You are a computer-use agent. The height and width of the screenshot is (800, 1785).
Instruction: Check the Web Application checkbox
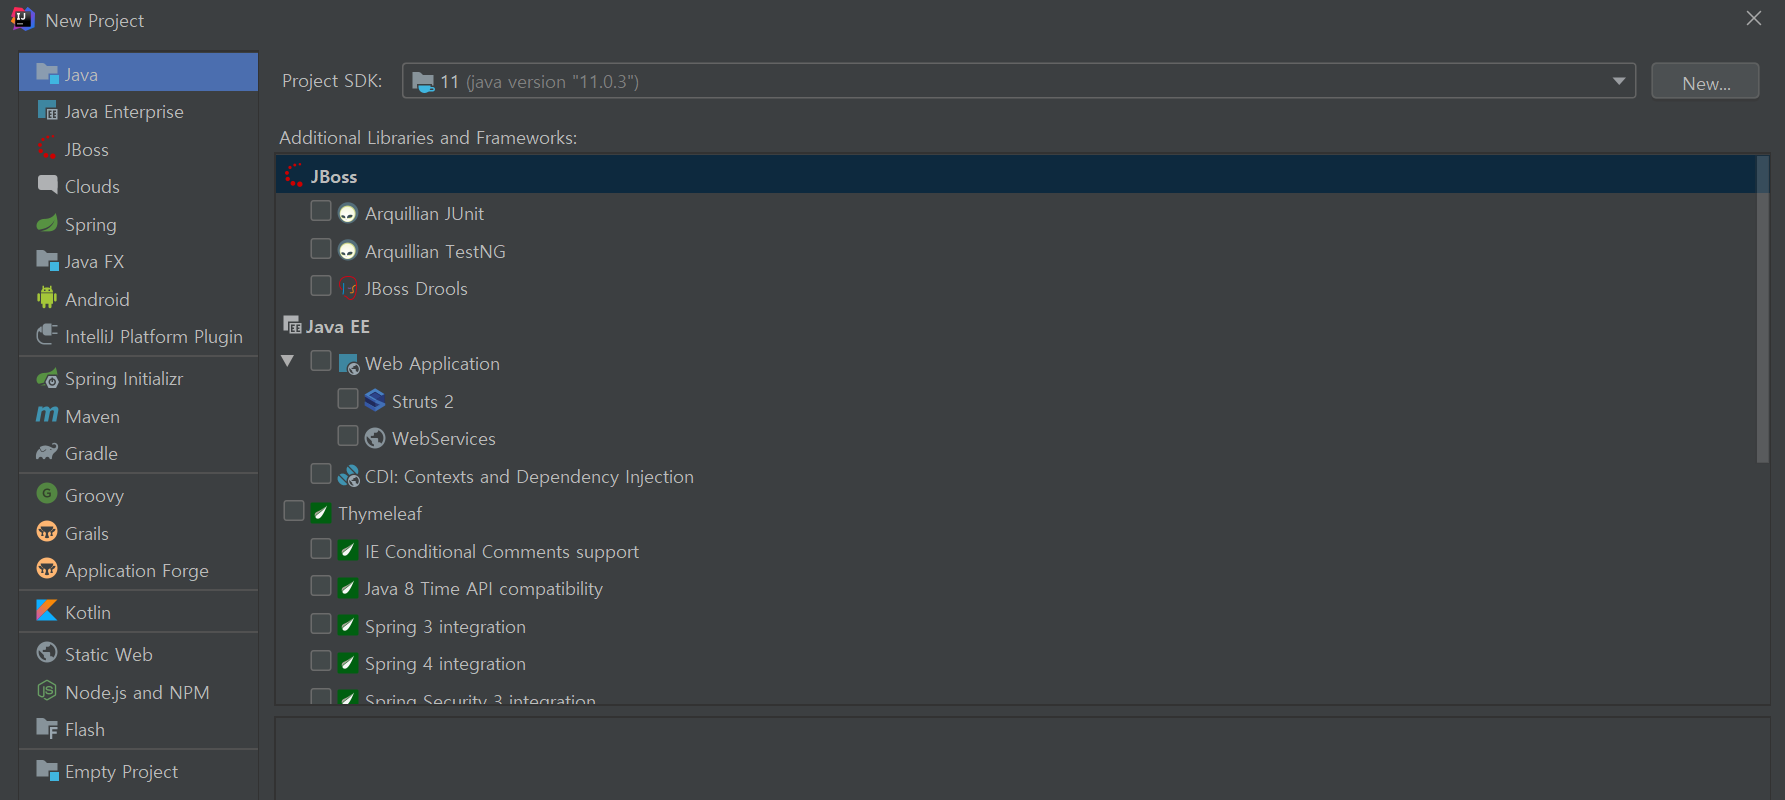[x=321, y=361]
